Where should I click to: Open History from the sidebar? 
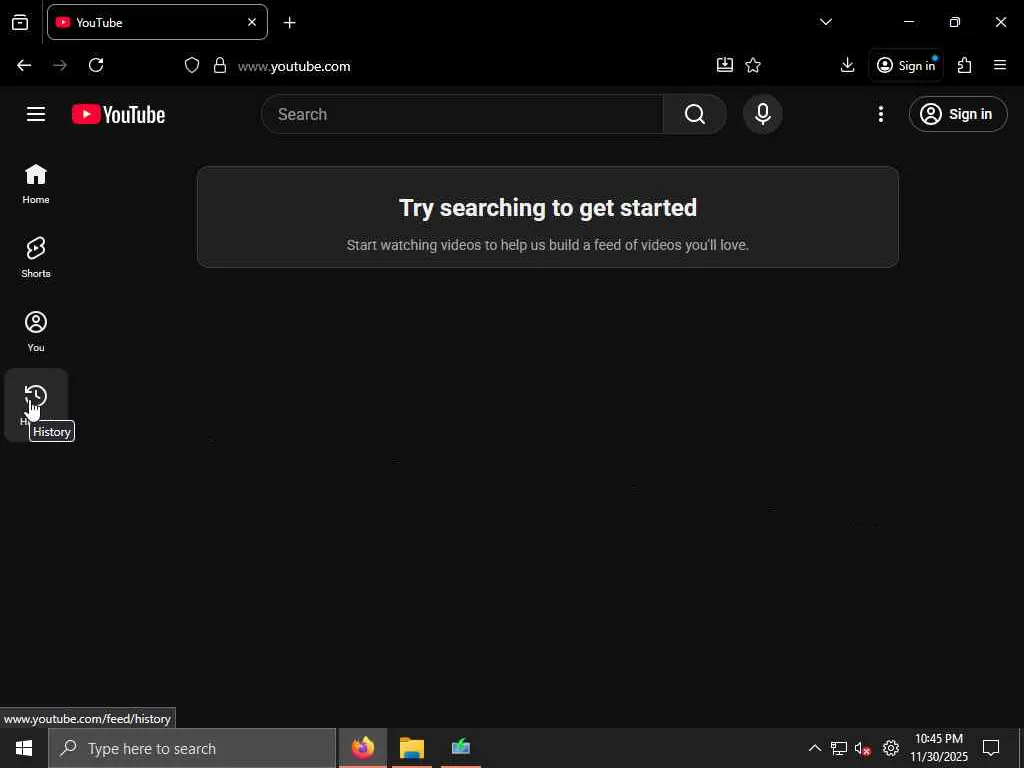pos(36,405)
